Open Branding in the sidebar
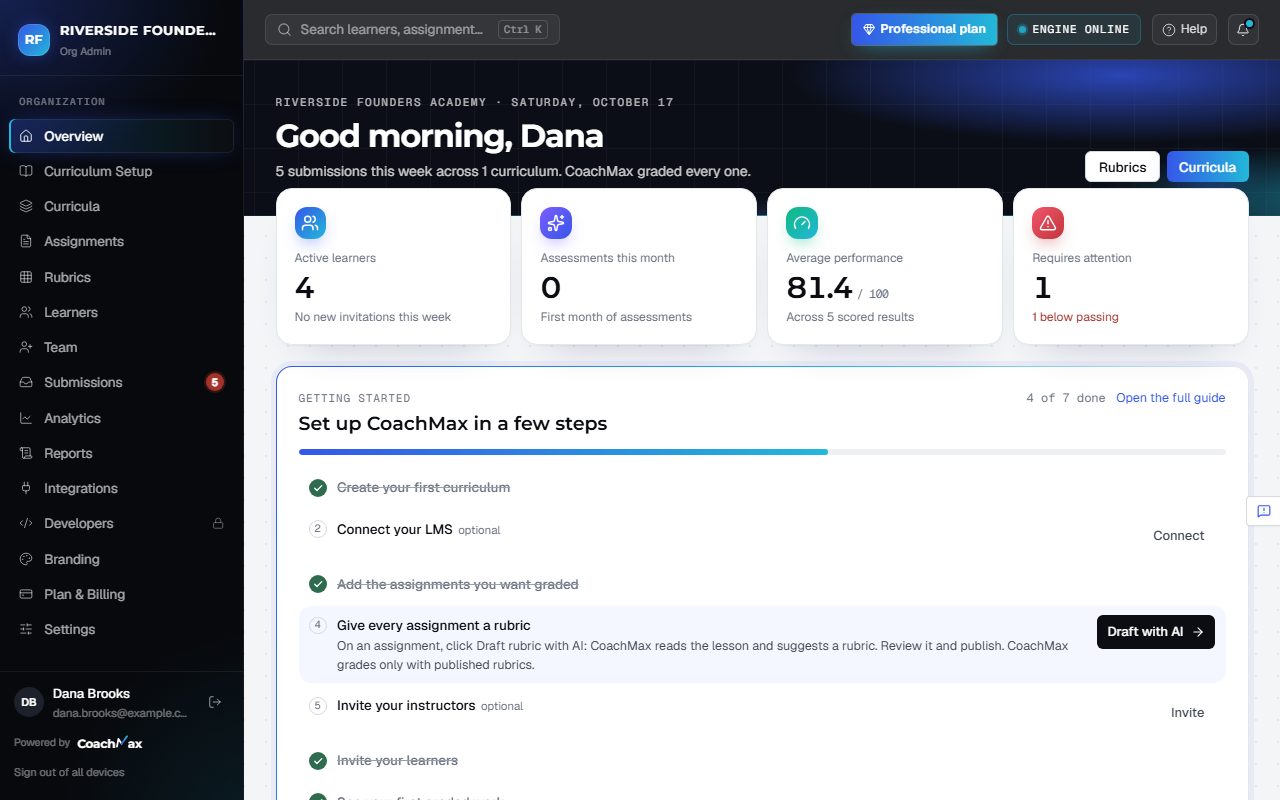Screen dimensions: 1280x800 [121, 559]
